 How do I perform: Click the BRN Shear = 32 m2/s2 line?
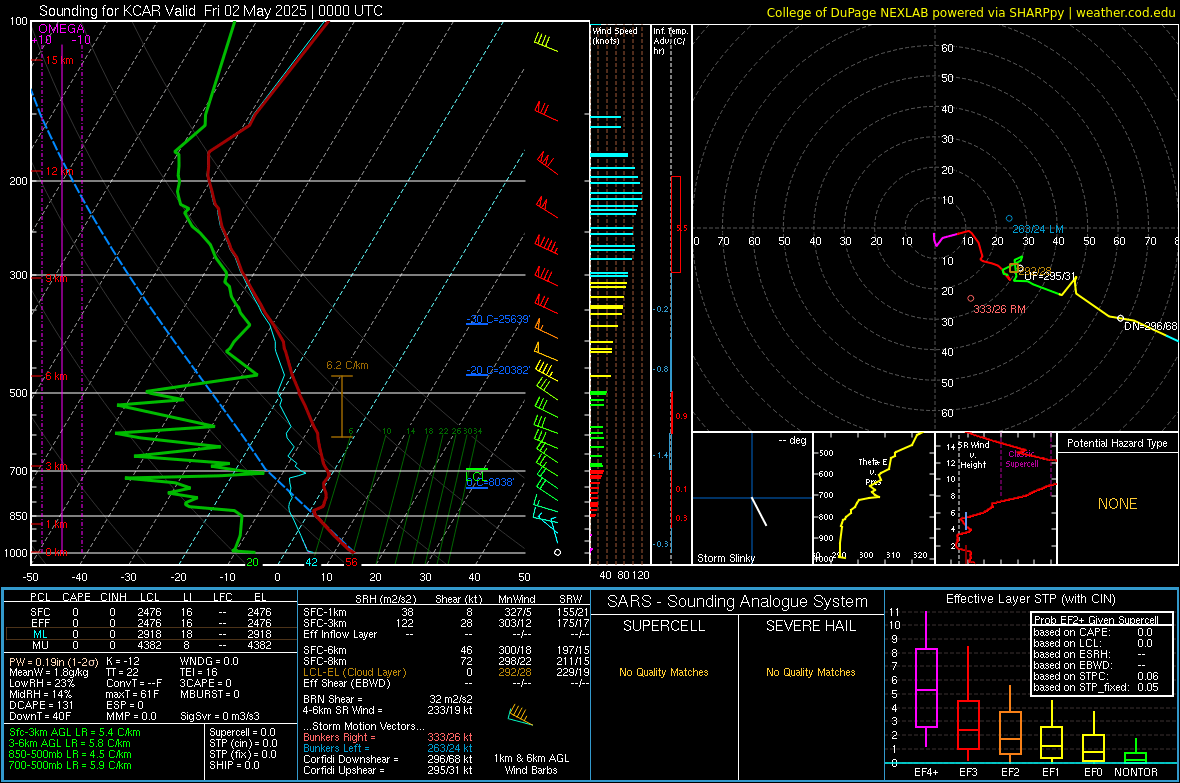(x=388, y=699)
